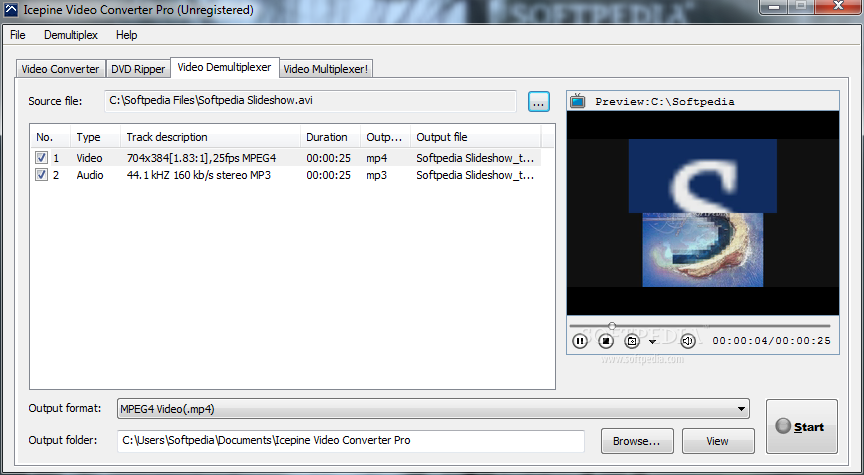Image resolution: width=864 pixels, height=475 pixels.
Task: Click the Output folder path field
Action: (350, 441)
